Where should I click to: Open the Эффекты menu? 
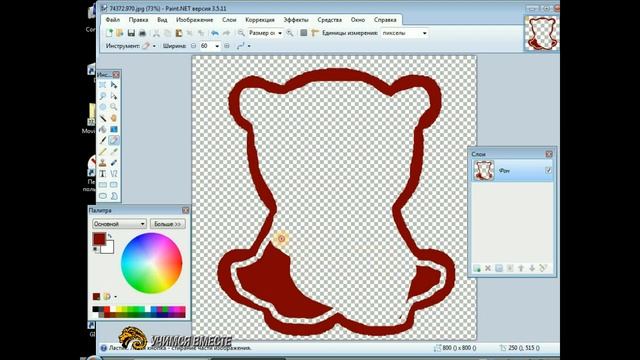pos(296,20)
